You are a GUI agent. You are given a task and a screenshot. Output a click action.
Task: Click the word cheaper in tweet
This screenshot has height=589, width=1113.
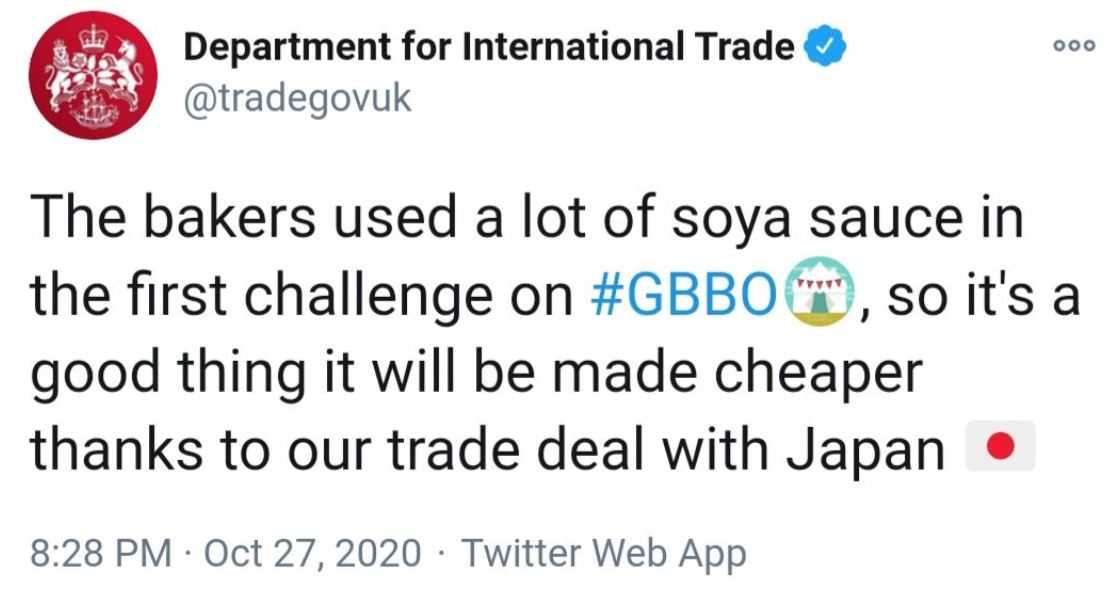(818, 374)
